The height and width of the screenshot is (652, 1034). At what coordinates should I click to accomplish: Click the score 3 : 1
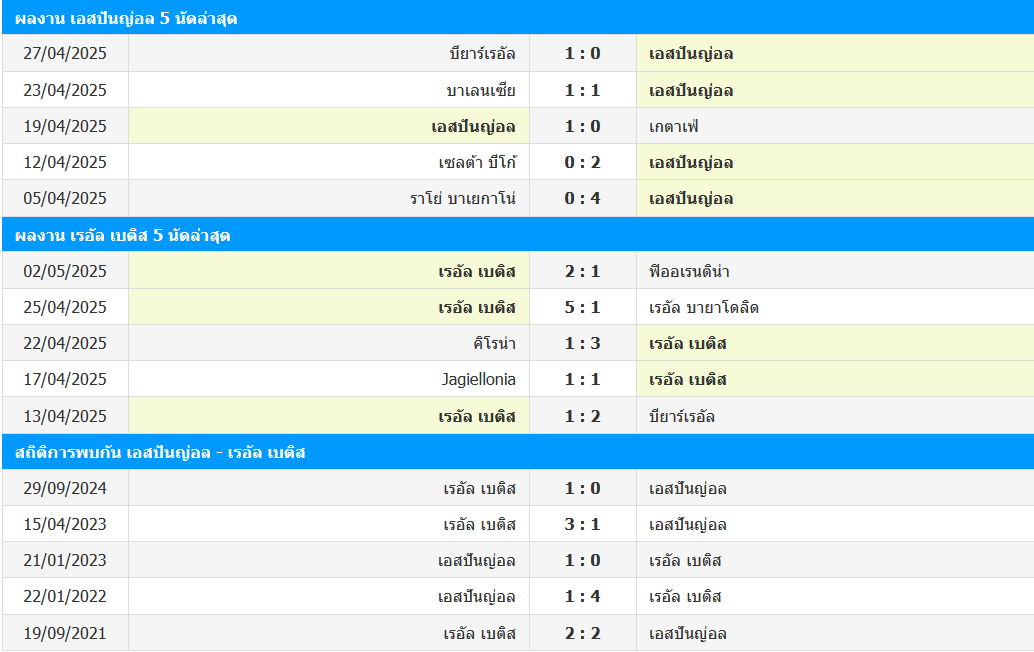582,525
